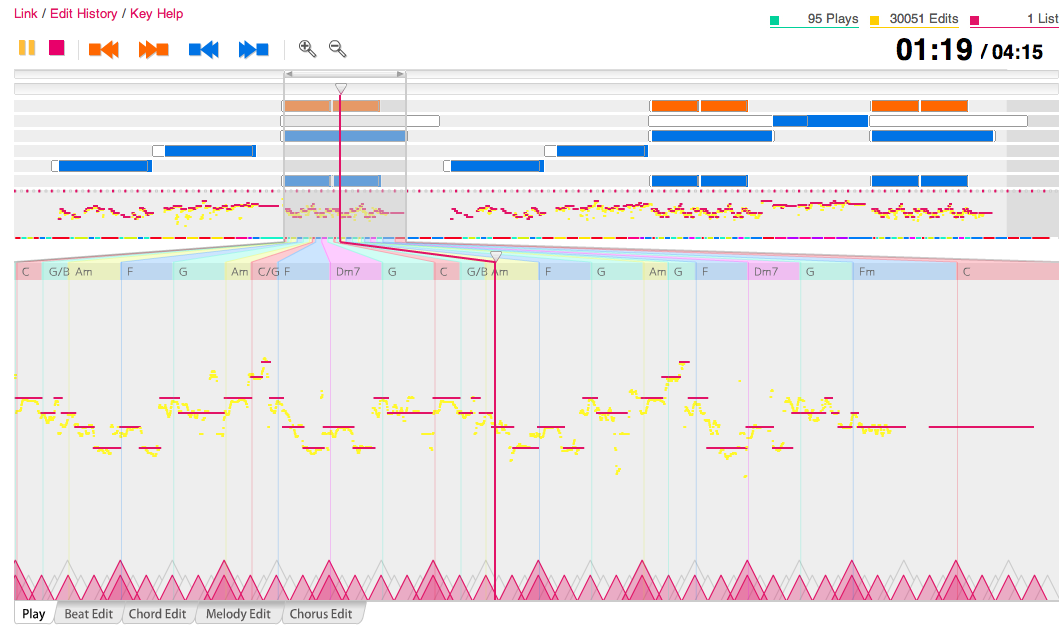Open Key Help

point(156,14)
